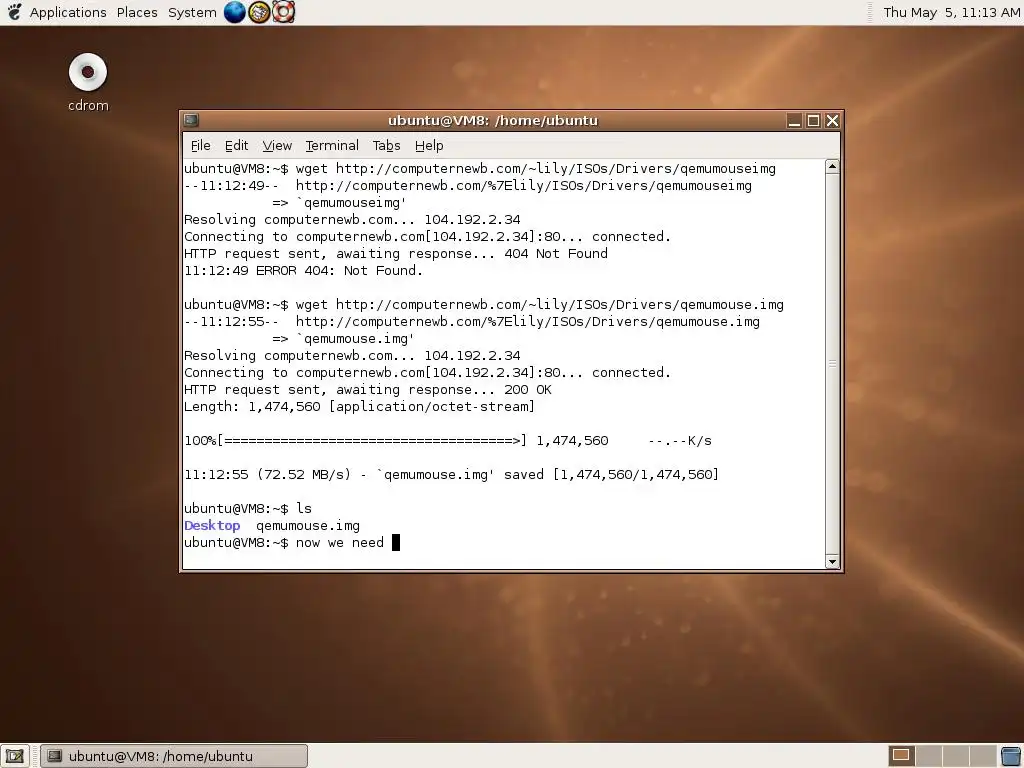Open the Trash icon in the bottom panel
This screenshot has height=768, width=1024.
tap(1012, 756)
